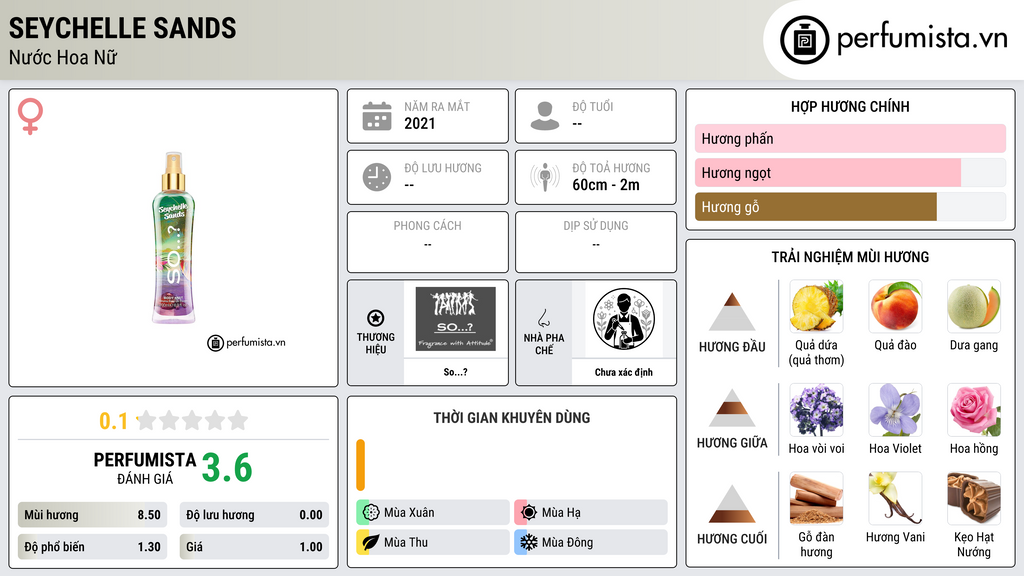Click the Giá 1.00 score box
The height and width of the screenshot is (576, 1024).
pos(254,547)
